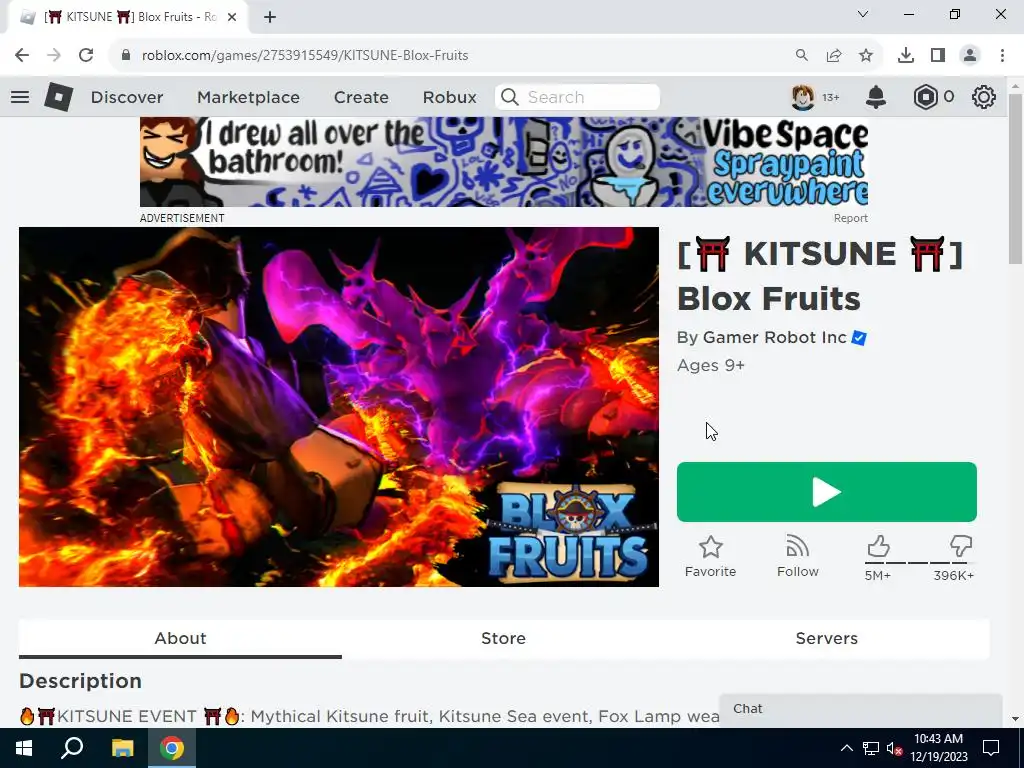Viewport: 1024px width, 768px height.
Task: Close the KITSUNE Blox Fruits tab
Action: click(232, 17)
